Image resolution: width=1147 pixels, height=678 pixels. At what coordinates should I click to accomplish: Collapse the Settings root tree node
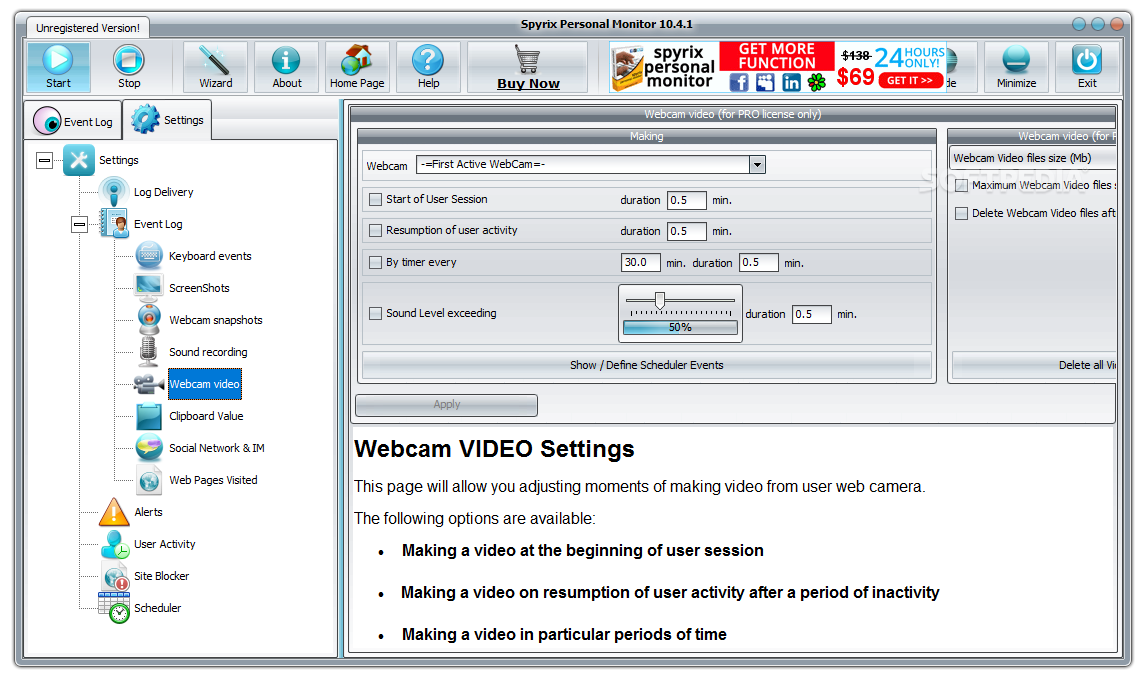45,159
